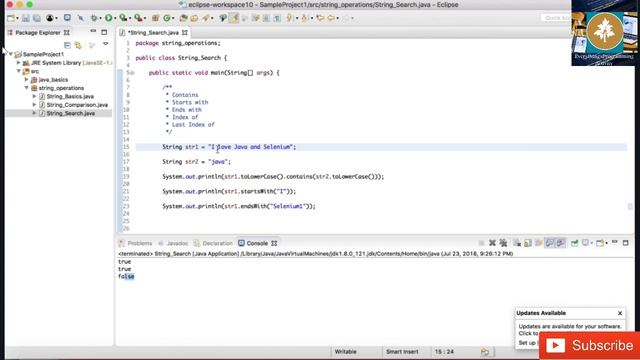Click the 'Writable' status bar entry
This screenshot has height=360, width=640.
coord(345,351)
